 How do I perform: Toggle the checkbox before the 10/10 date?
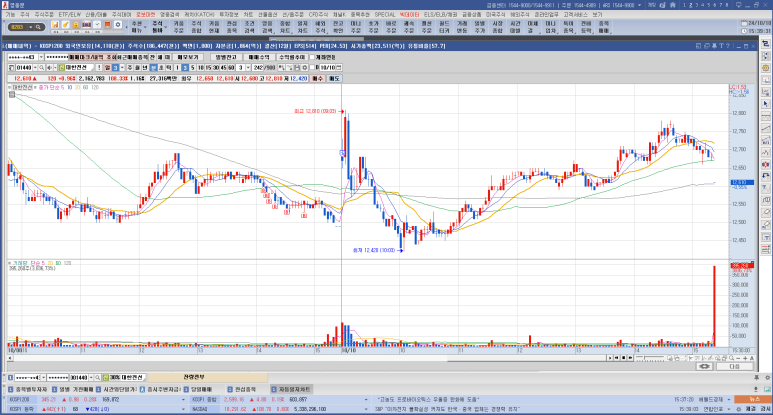pyautogui.click(x=312, y=68)
